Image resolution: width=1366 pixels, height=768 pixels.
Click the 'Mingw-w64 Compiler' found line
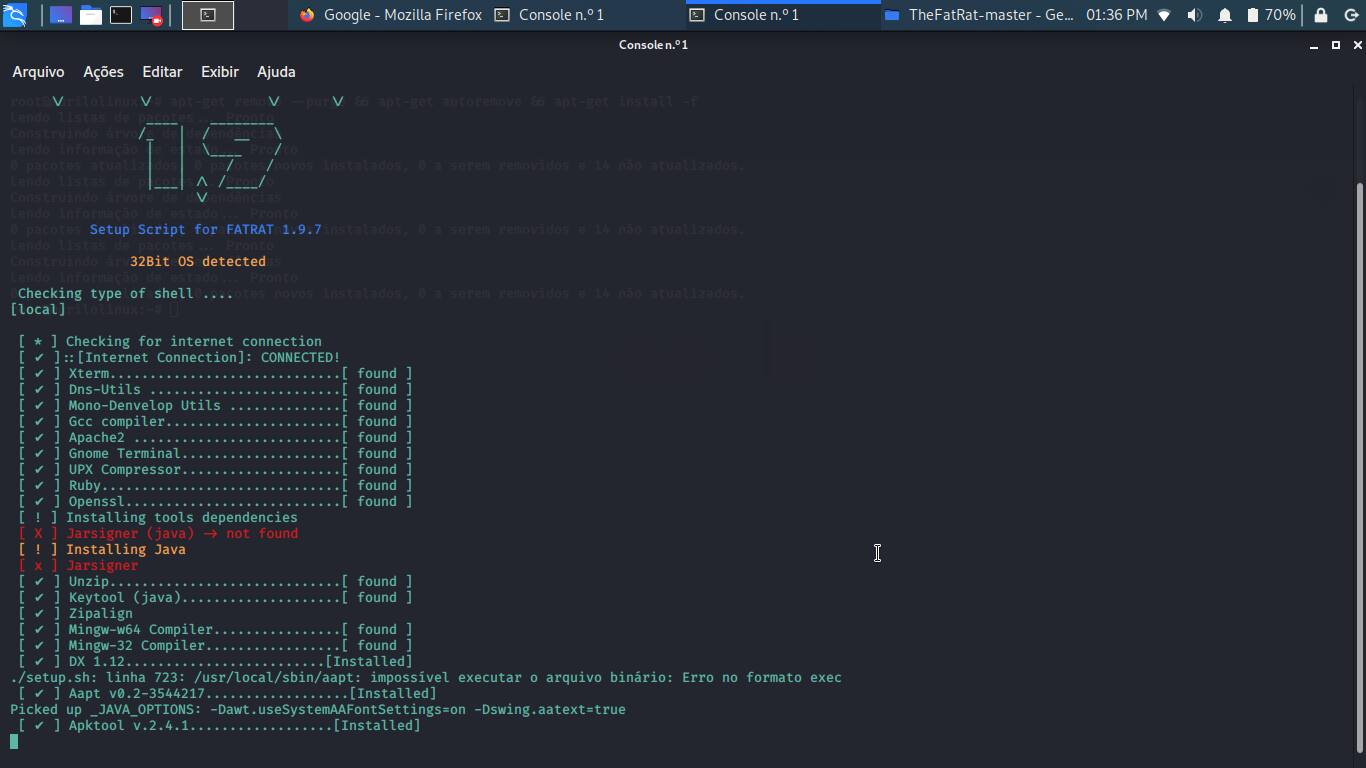215,629
